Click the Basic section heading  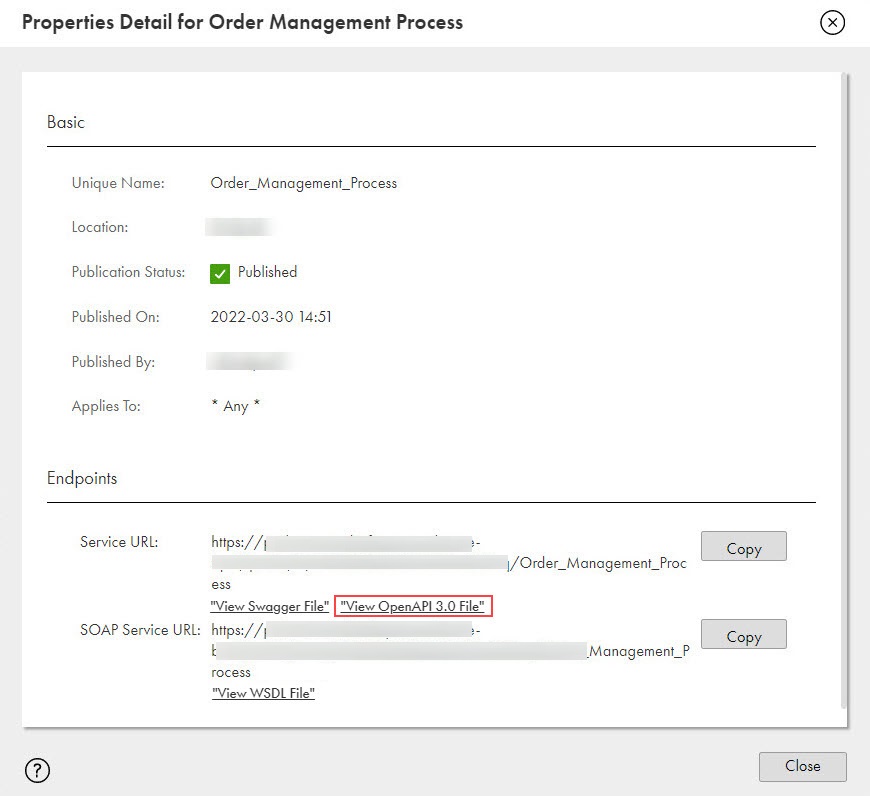(x=65, y=122)
